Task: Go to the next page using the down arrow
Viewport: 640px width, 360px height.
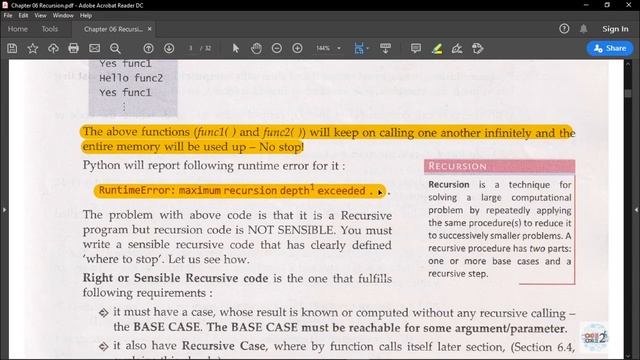Action: (169, 48)
